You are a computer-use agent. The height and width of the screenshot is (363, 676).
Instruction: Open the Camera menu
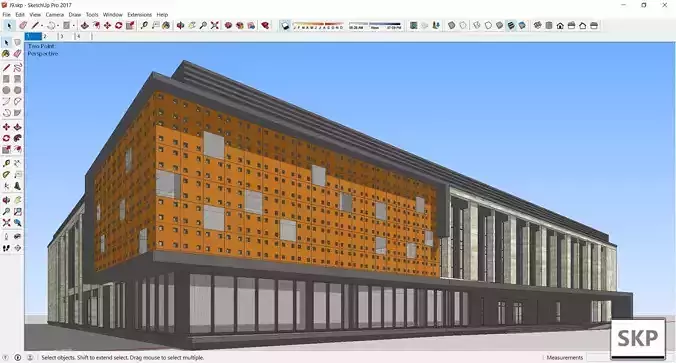coord(55,15)
